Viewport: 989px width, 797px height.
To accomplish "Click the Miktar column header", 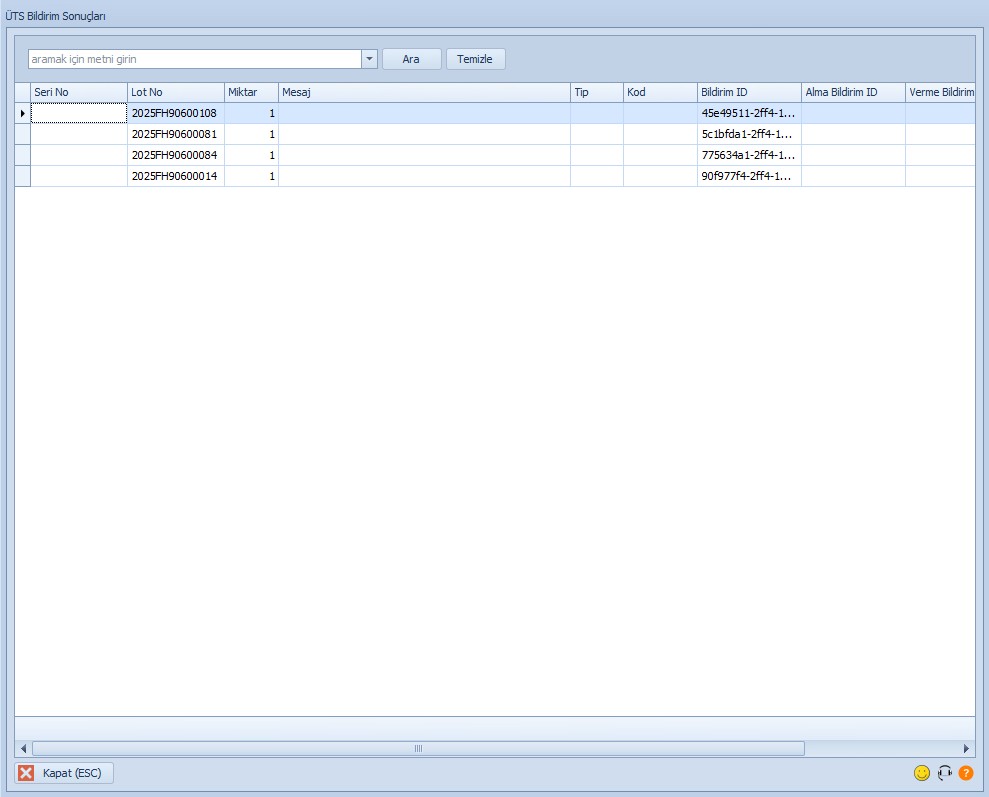I will [250, 92].
